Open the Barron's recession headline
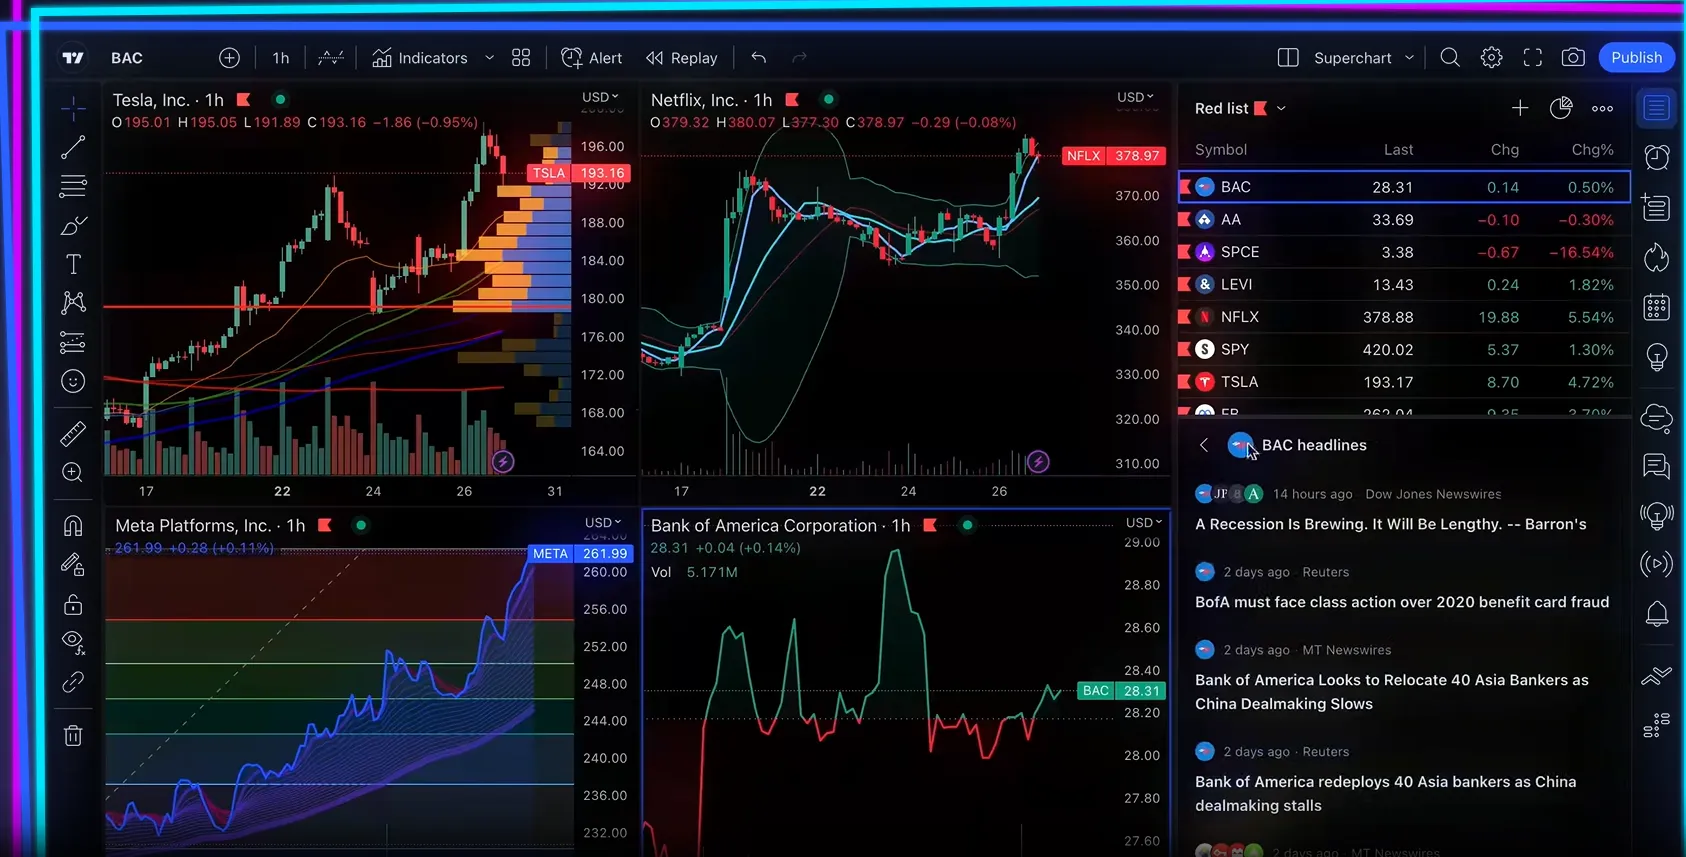Screen dimensions: 1686x857 (1390, 524)
